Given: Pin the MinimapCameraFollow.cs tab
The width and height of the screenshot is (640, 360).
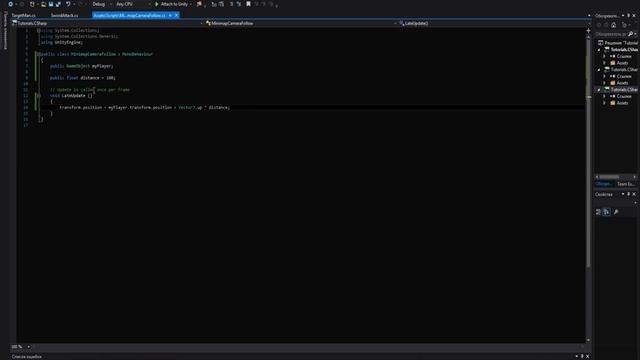Looking at the screenshot, I should point(170,16).
